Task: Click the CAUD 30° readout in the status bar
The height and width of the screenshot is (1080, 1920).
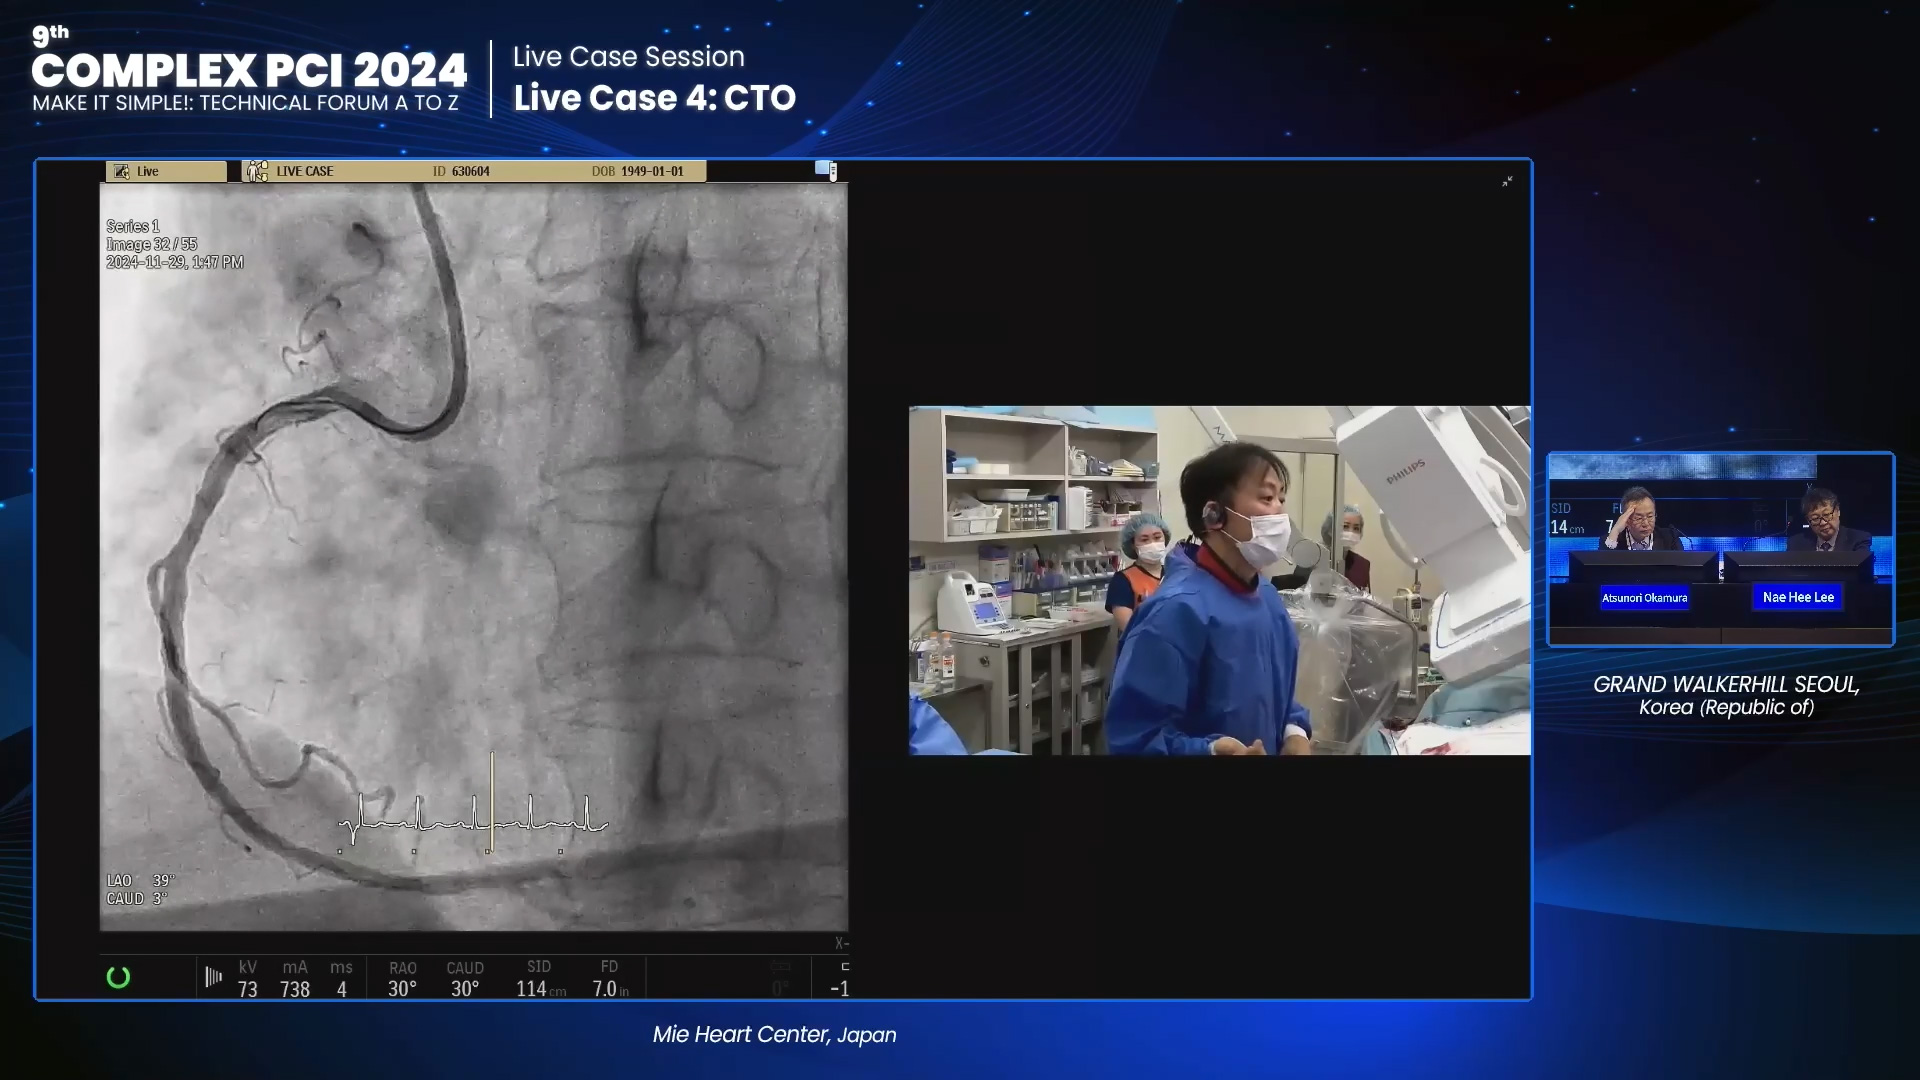Action: (465, 978)
